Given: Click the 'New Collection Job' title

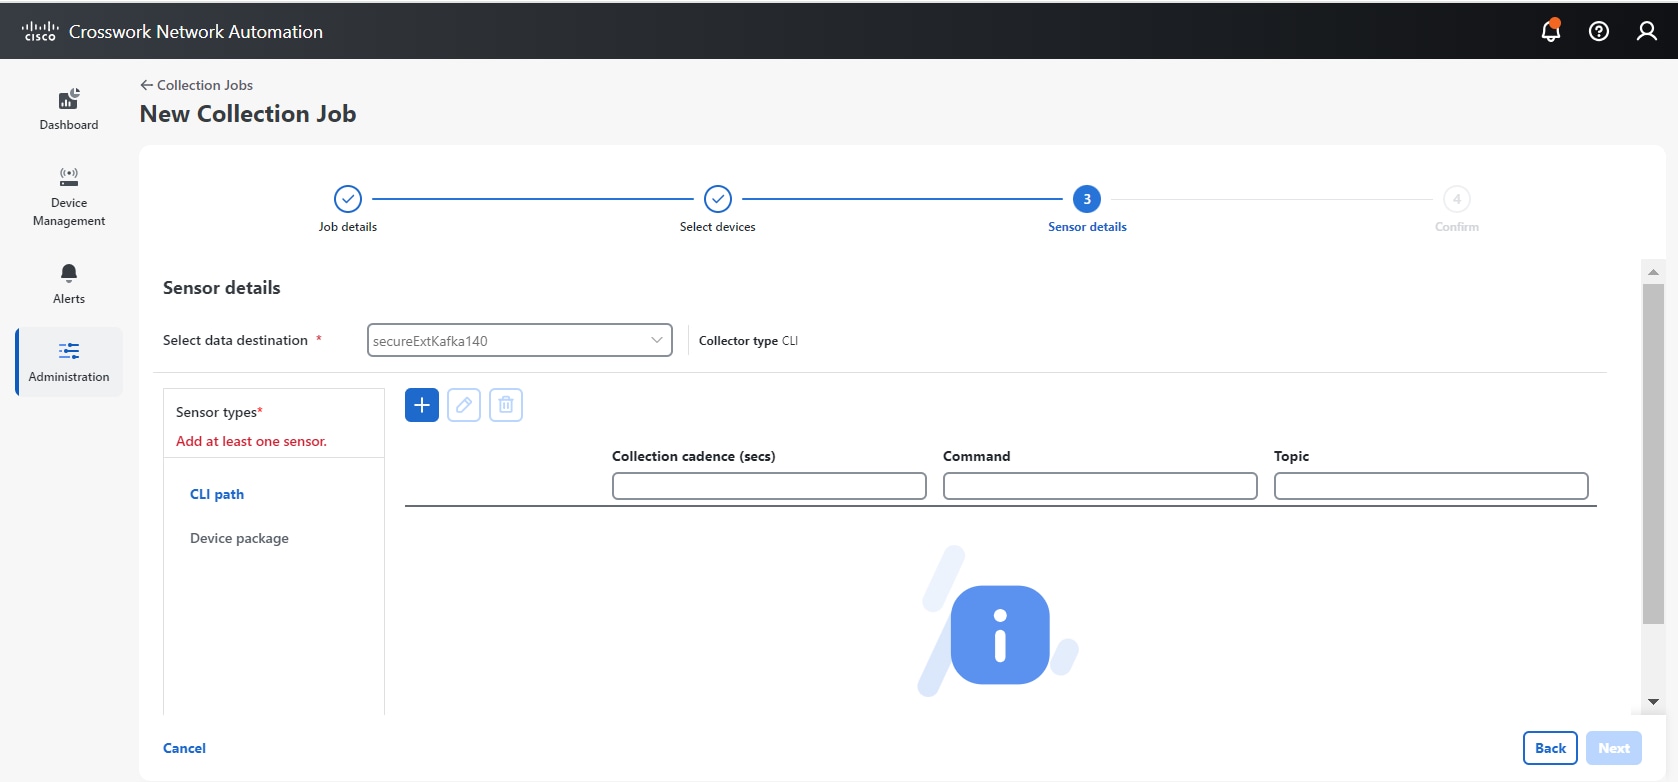Looking at the screenshot, I should coord(248,114).
